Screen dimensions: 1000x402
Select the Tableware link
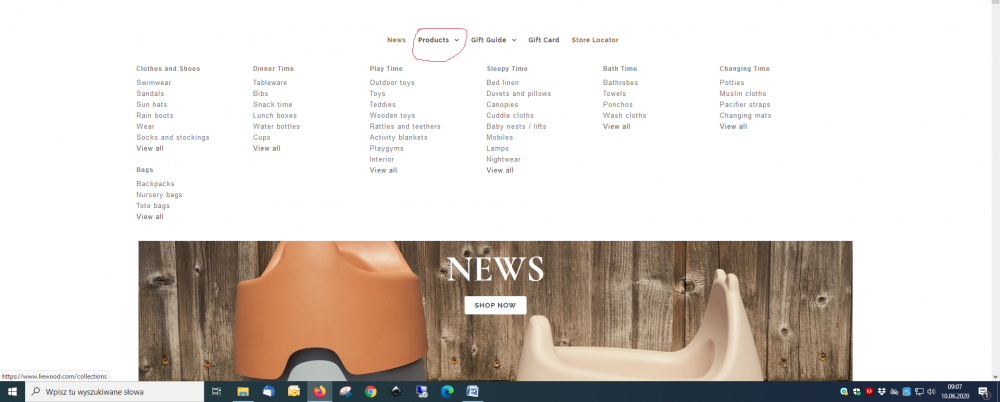pyautogui.click(x=270, y=82)
